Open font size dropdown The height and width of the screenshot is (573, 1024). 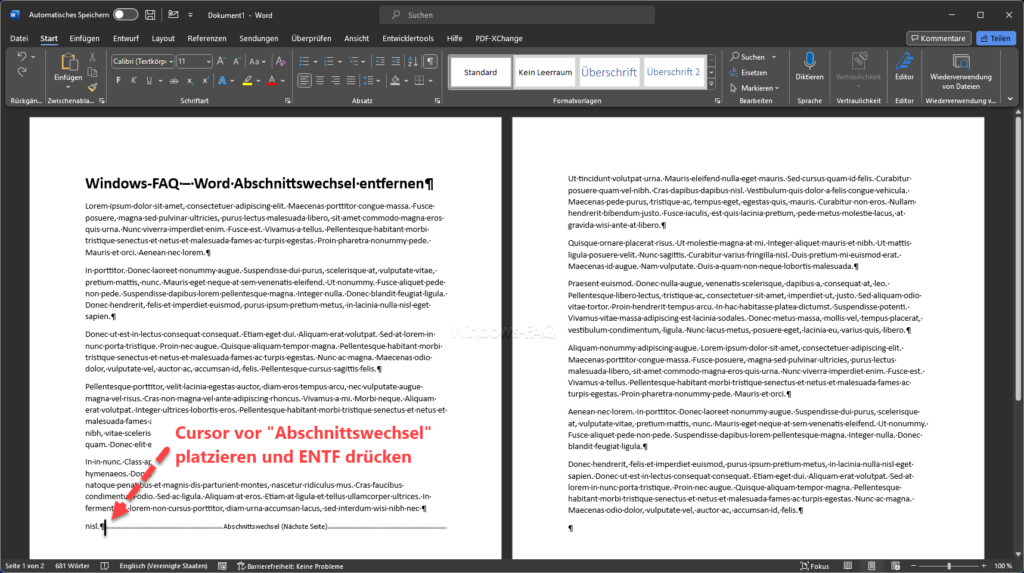click(208, 61)
